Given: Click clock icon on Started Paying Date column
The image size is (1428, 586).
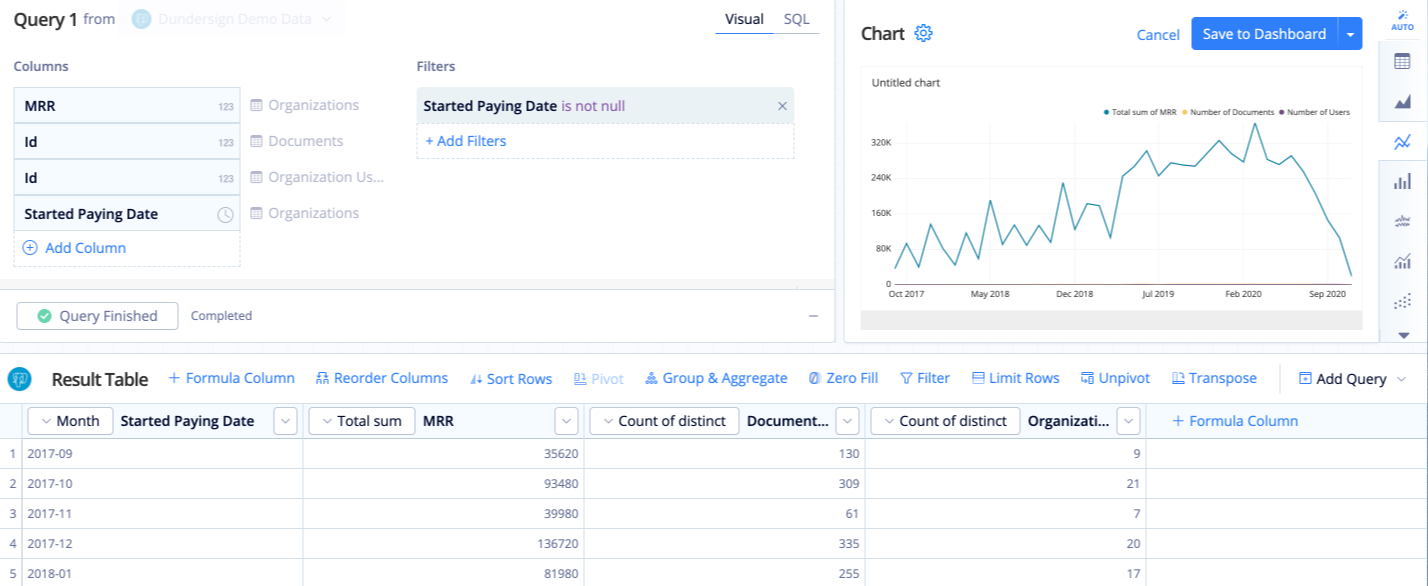Looking at the screenshot, I should point(226,214).
